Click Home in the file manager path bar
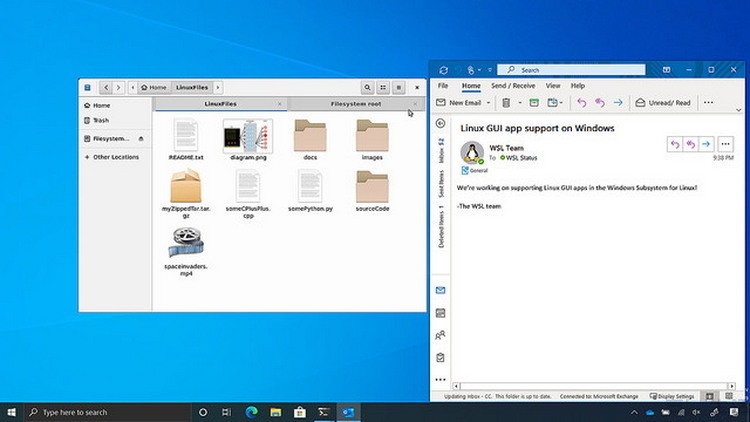Screen dimensions: 750x422 [x=154, y=88]
